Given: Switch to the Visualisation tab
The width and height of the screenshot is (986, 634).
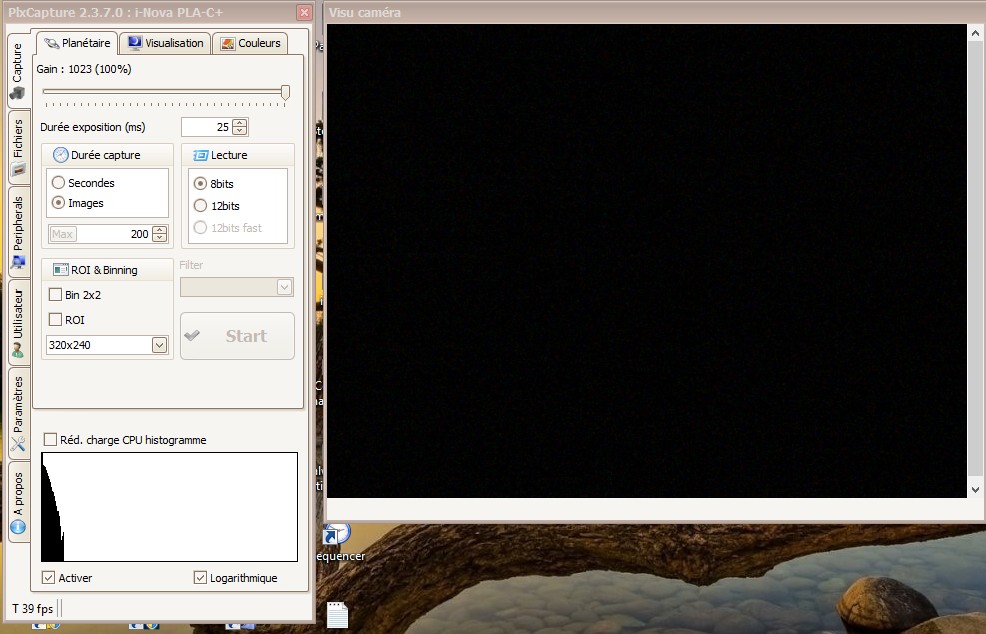Looking at the screenshot, I should [x=165, y=43].
